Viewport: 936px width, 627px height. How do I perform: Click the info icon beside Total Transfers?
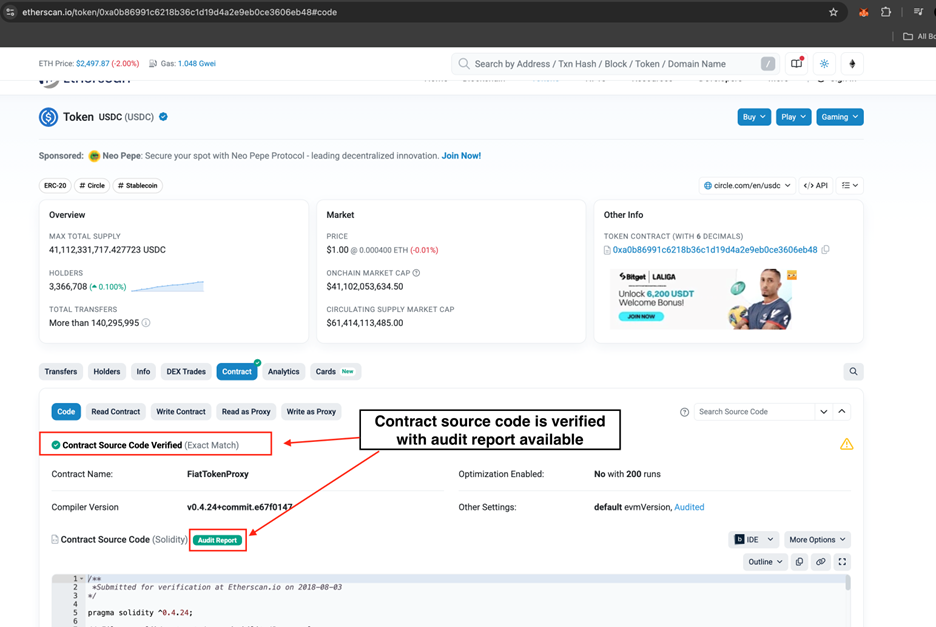click(146, 323)
